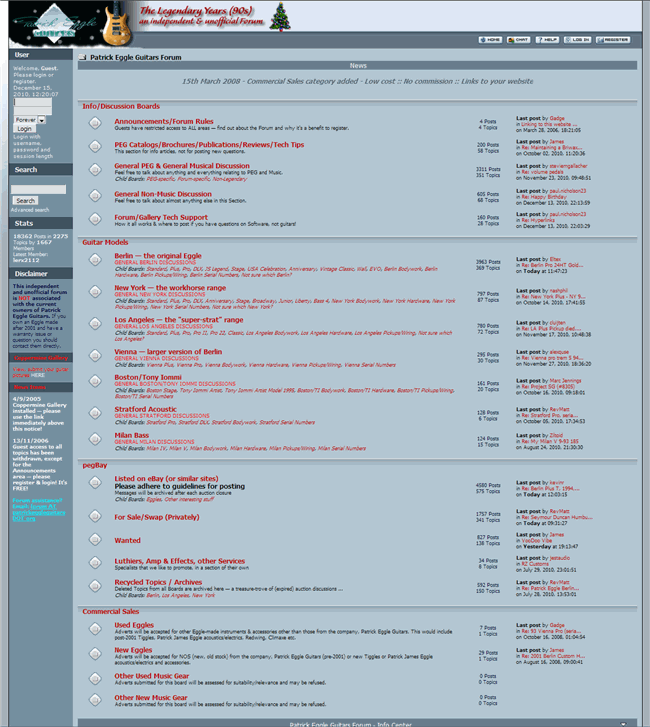This screenshot has height=727, width=650.
Task: Click board icon beside Luthiers, Amp & Effects
Action: coord(95,562)
